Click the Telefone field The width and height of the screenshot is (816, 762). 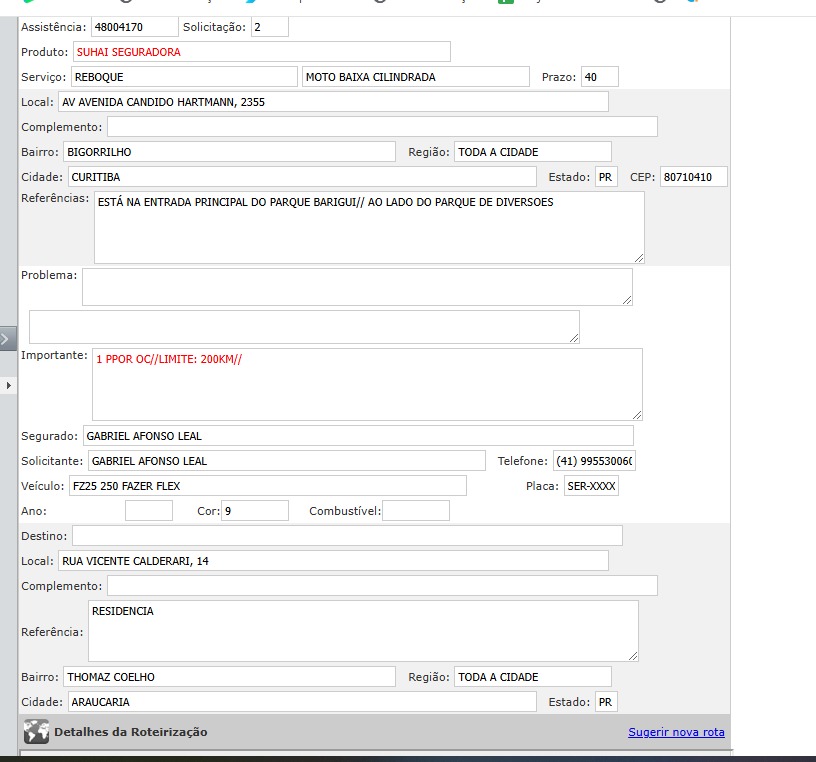[594, 461]
